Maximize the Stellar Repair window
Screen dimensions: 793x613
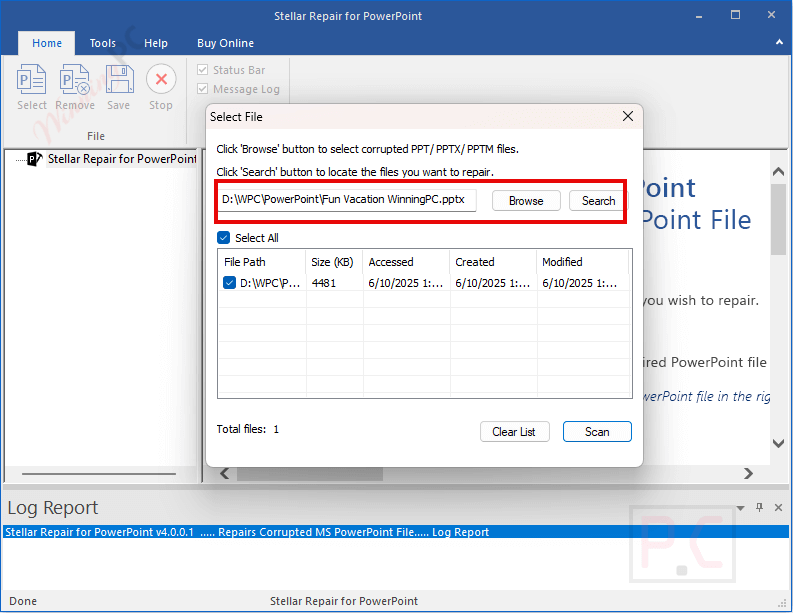735,15
